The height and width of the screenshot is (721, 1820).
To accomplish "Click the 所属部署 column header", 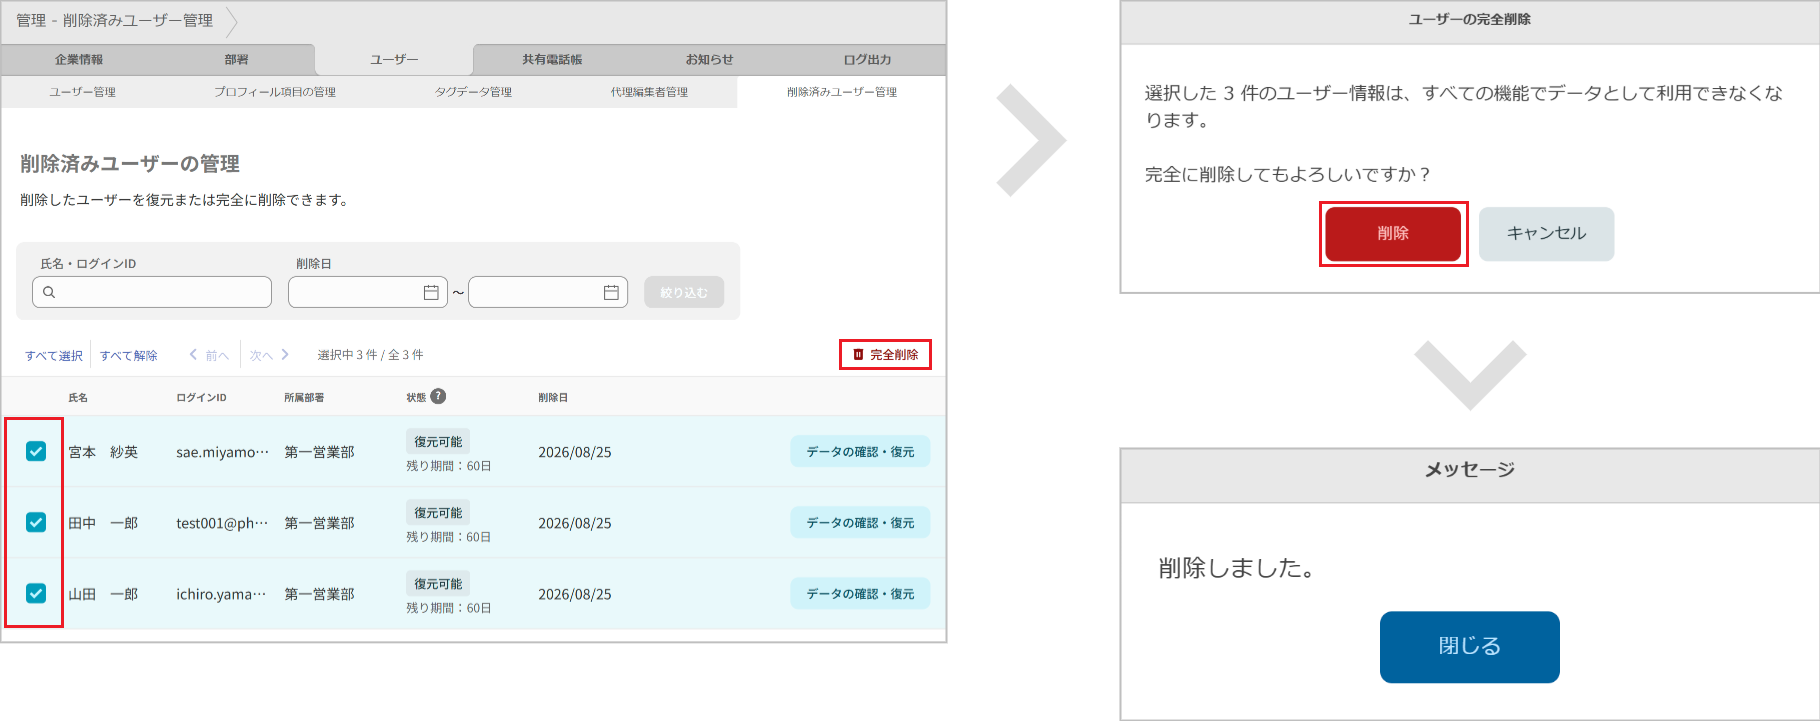I will click(x=304, y=397).
